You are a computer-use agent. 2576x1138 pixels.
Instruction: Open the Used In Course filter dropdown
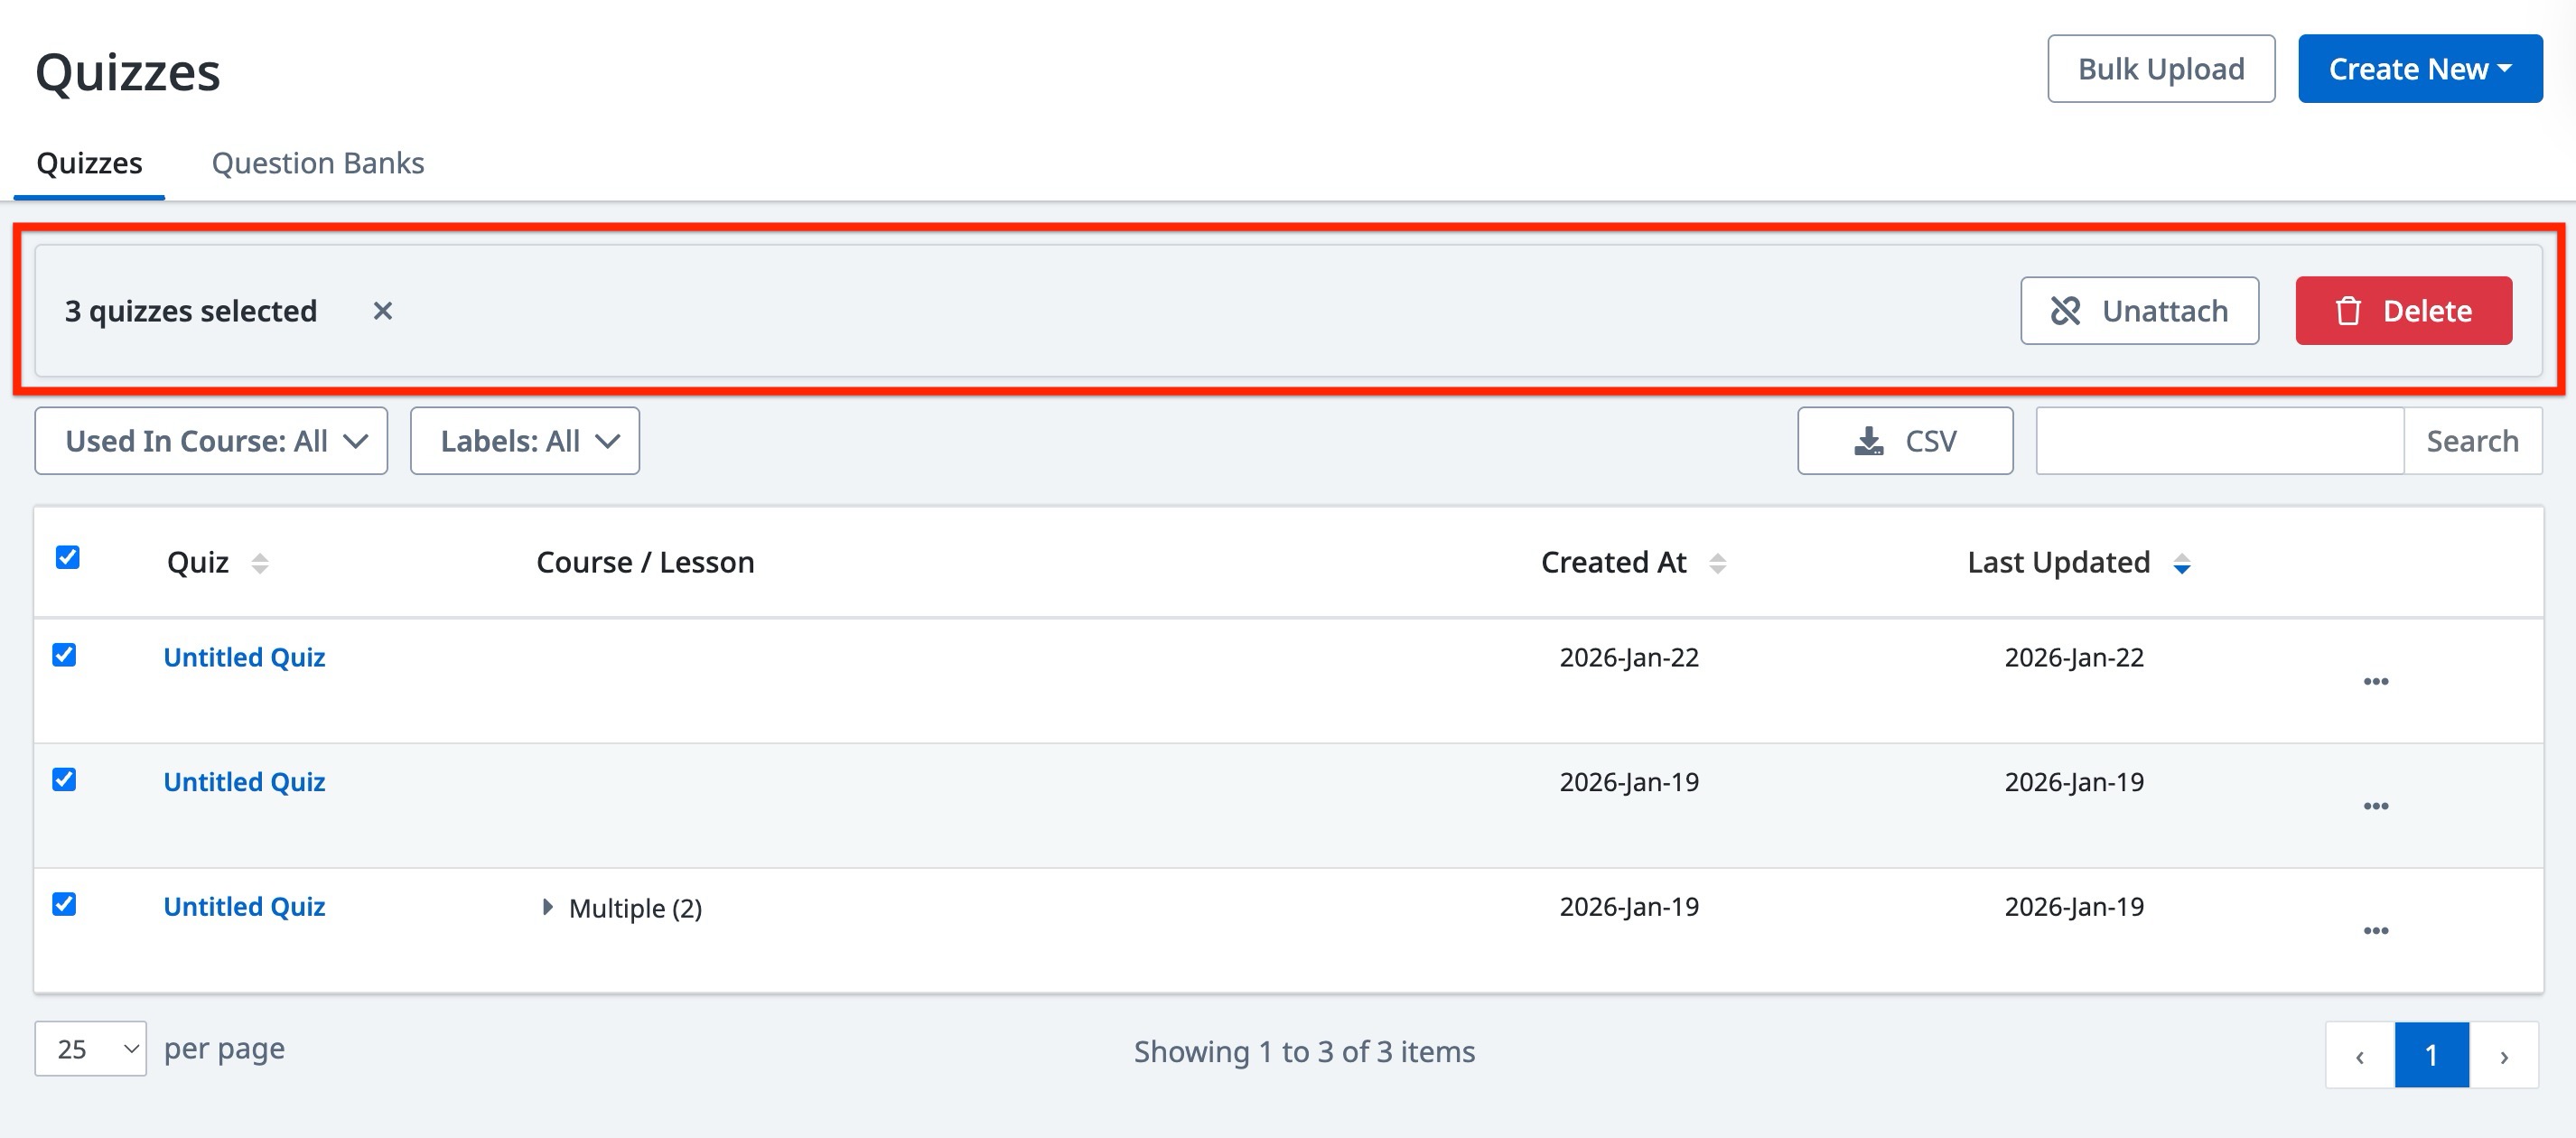pos(211,441)
